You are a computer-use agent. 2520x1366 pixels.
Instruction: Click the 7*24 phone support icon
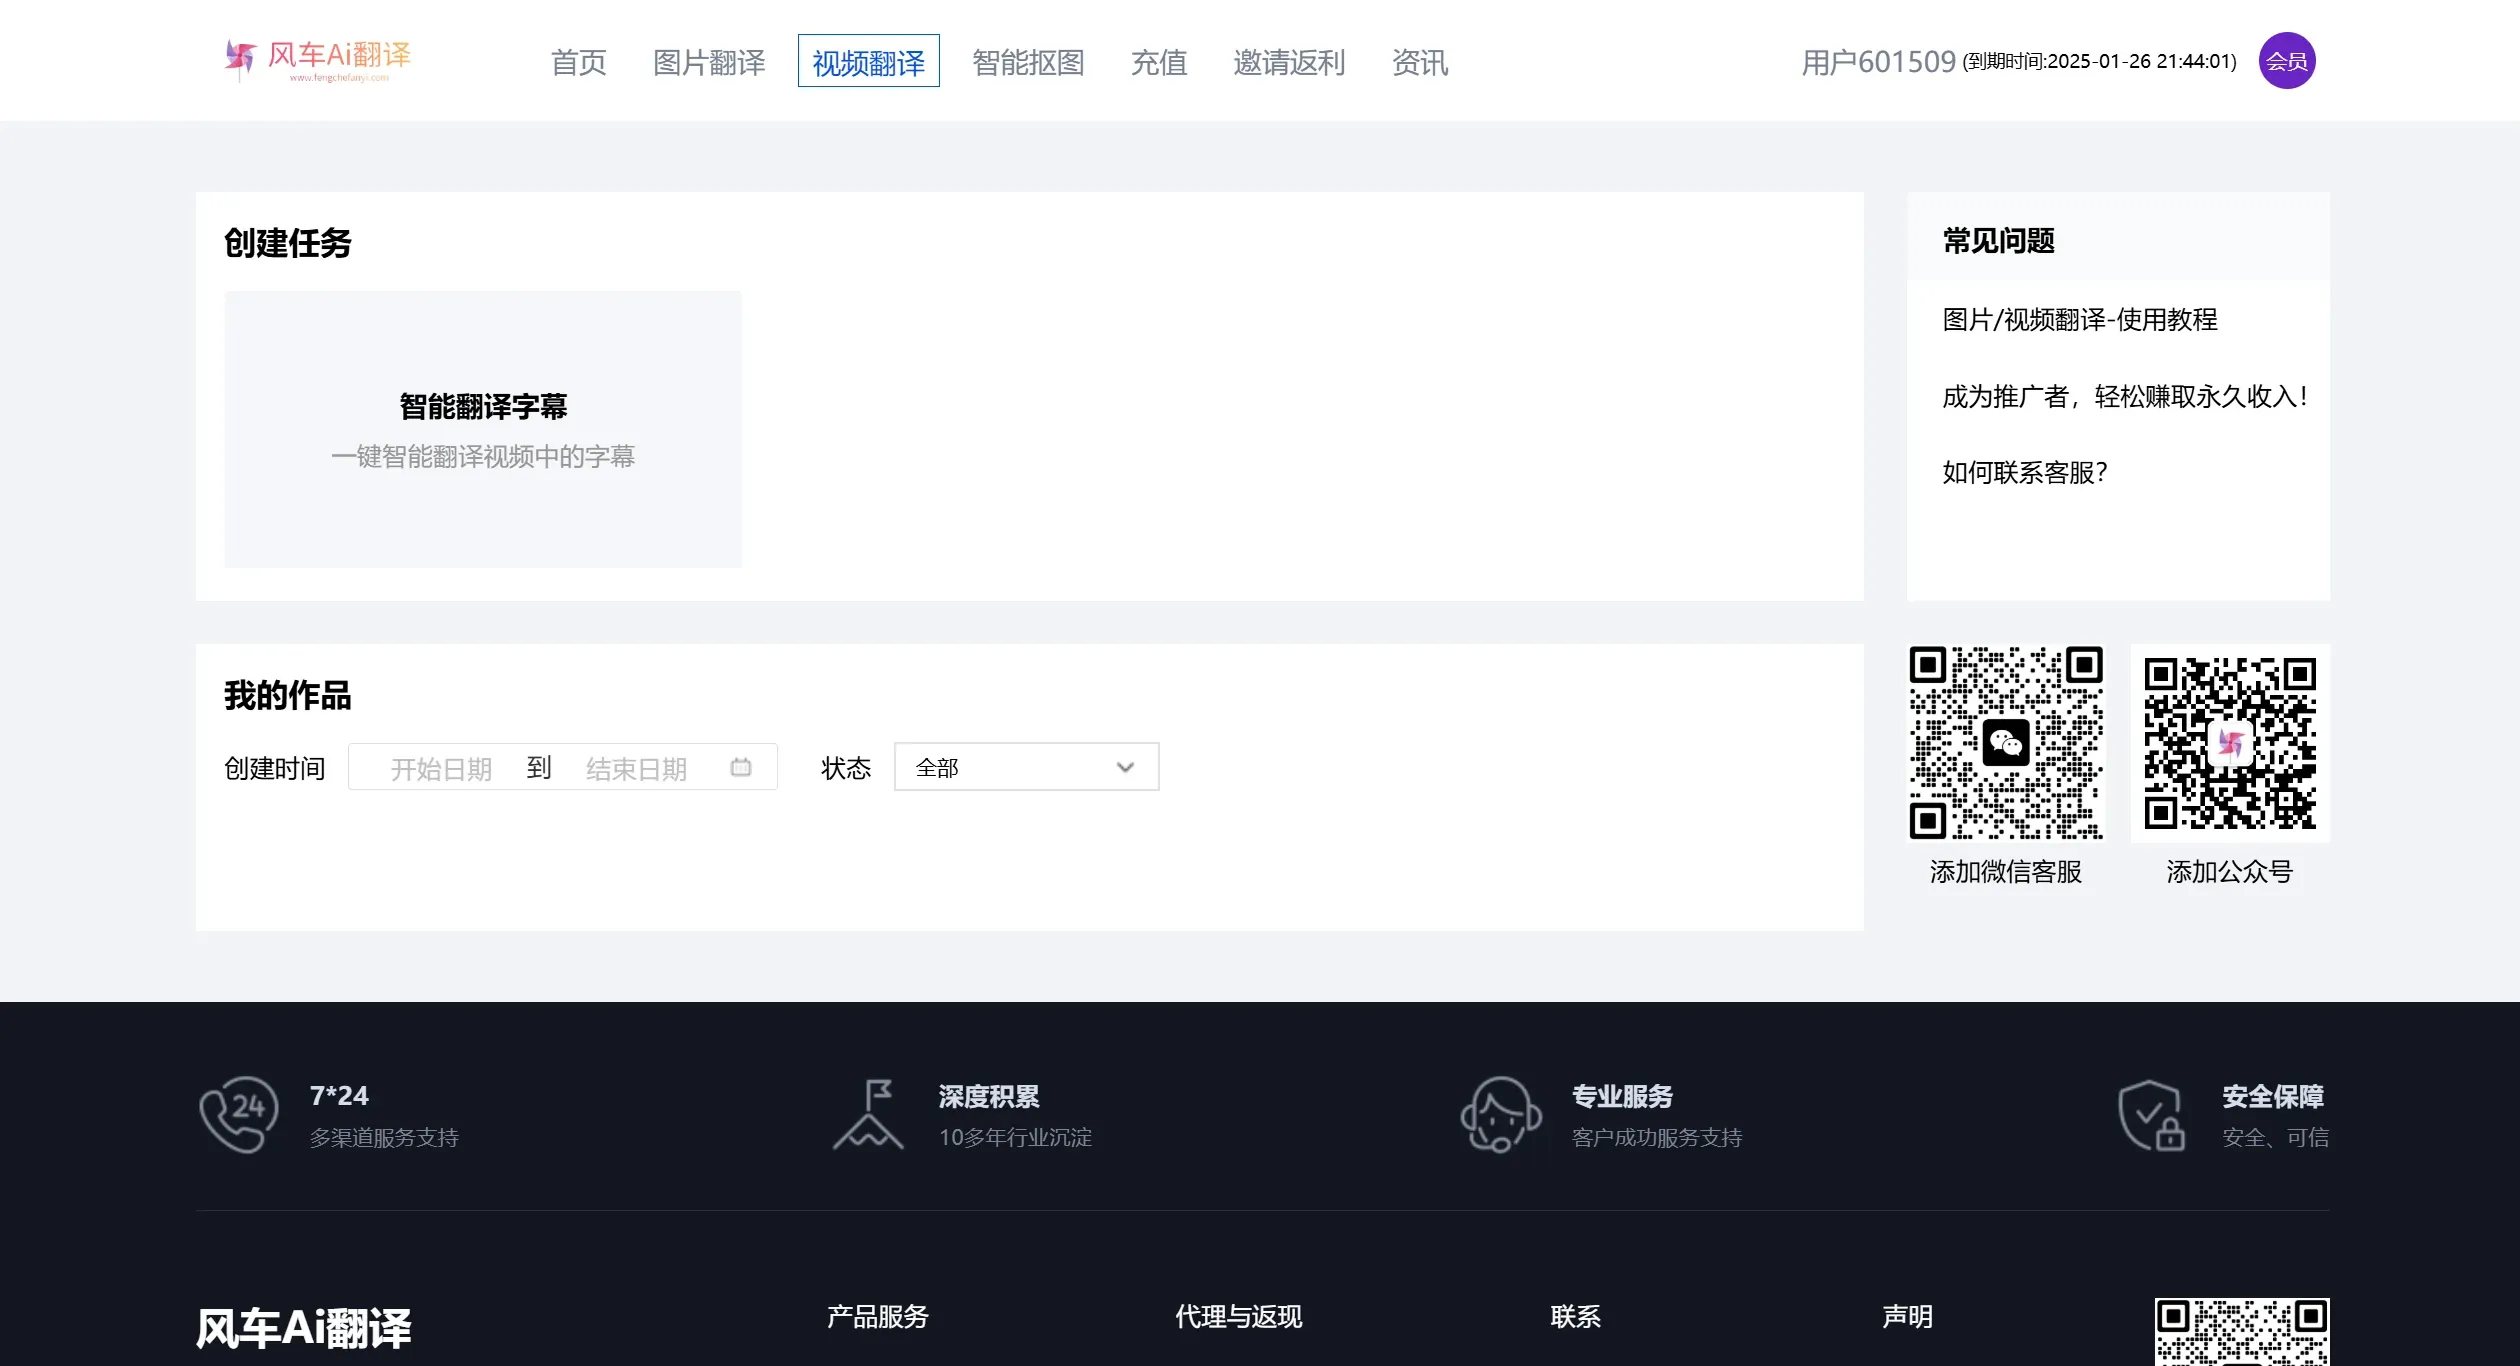coord(240,1115)
